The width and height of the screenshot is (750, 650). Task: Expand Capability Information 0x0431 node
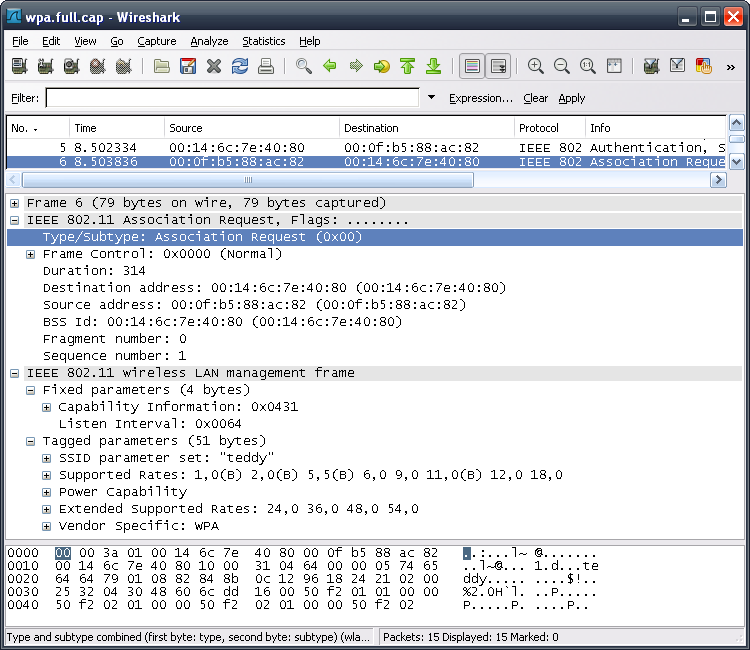46,408
